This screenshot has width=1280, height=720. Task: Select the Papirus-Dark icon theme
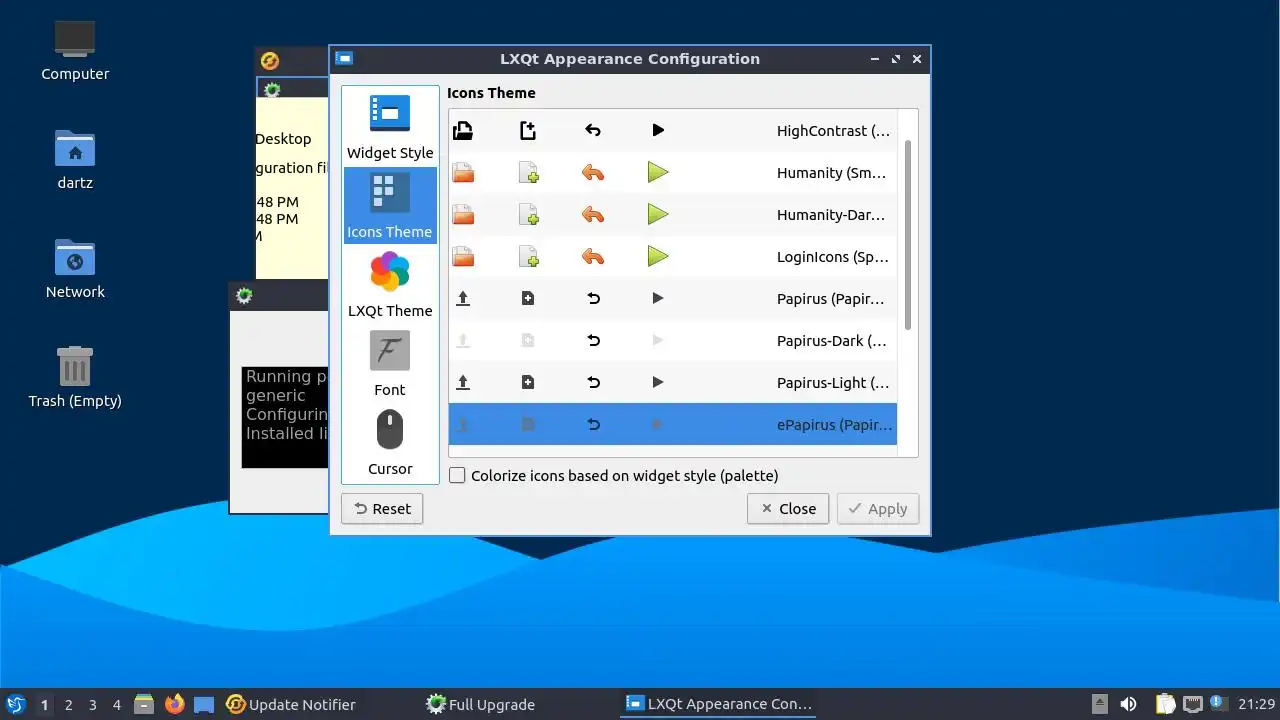673,341
